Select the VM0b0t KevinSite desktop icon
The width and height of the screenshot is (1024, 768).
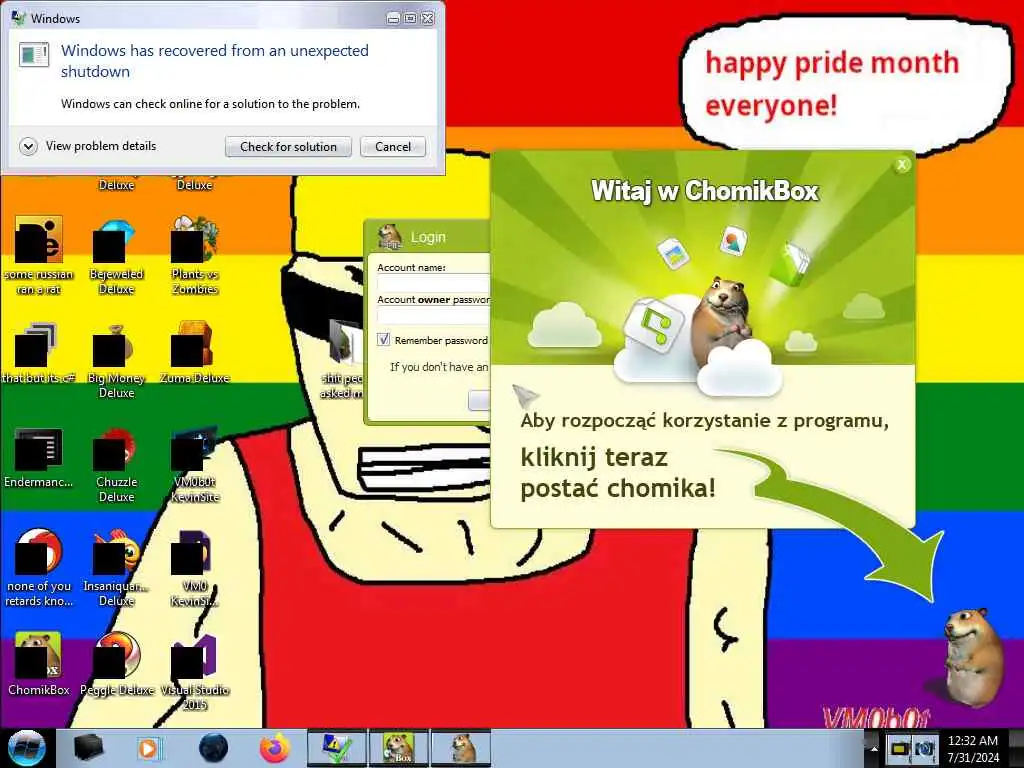click(194, 464)
